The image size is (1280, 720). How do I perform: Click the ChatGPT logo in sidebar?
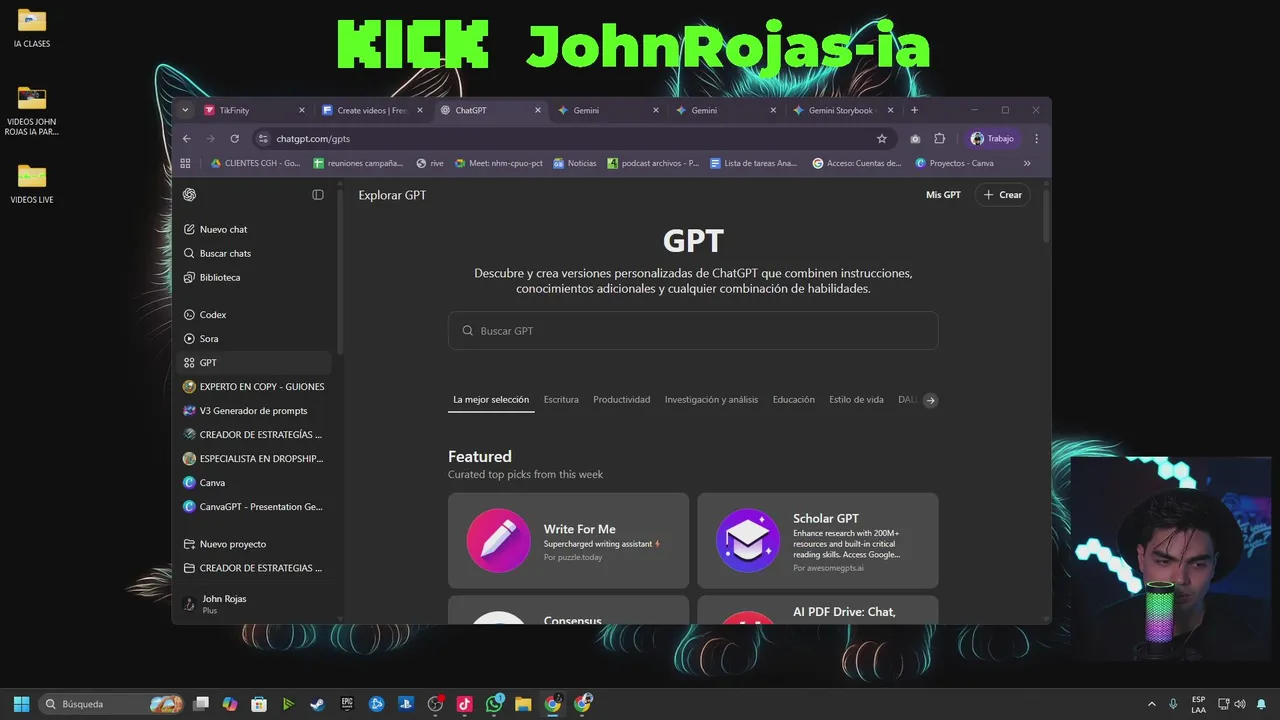(x=190, y=195)
